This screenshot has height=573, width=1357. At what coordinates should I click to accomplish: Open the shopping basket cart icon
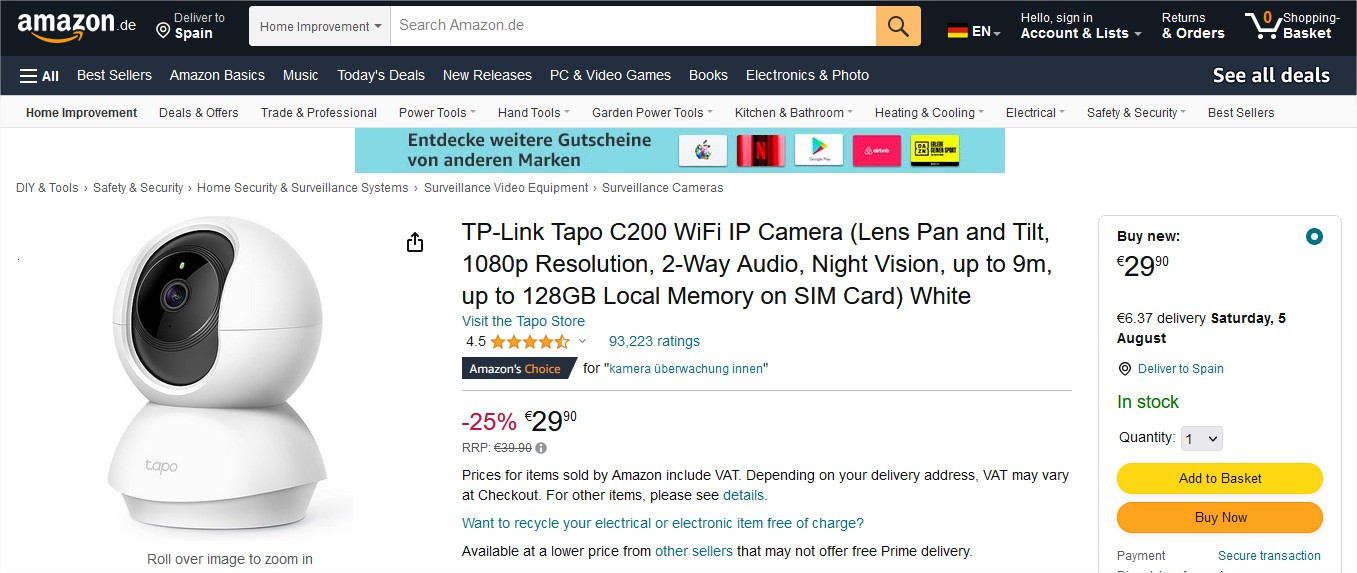[1262, 25]
